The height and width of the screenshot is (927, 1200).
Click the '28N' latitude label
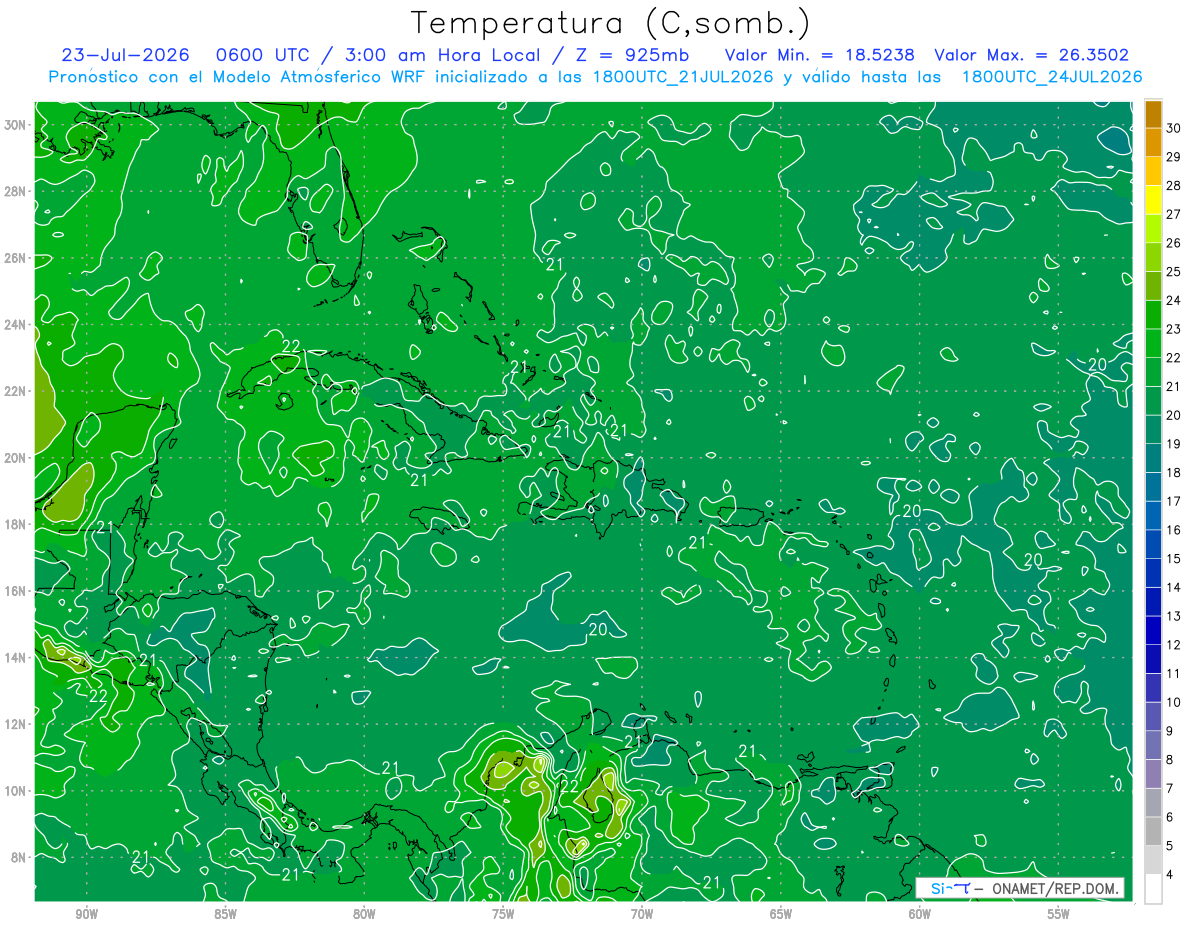[x=15, y=191]
